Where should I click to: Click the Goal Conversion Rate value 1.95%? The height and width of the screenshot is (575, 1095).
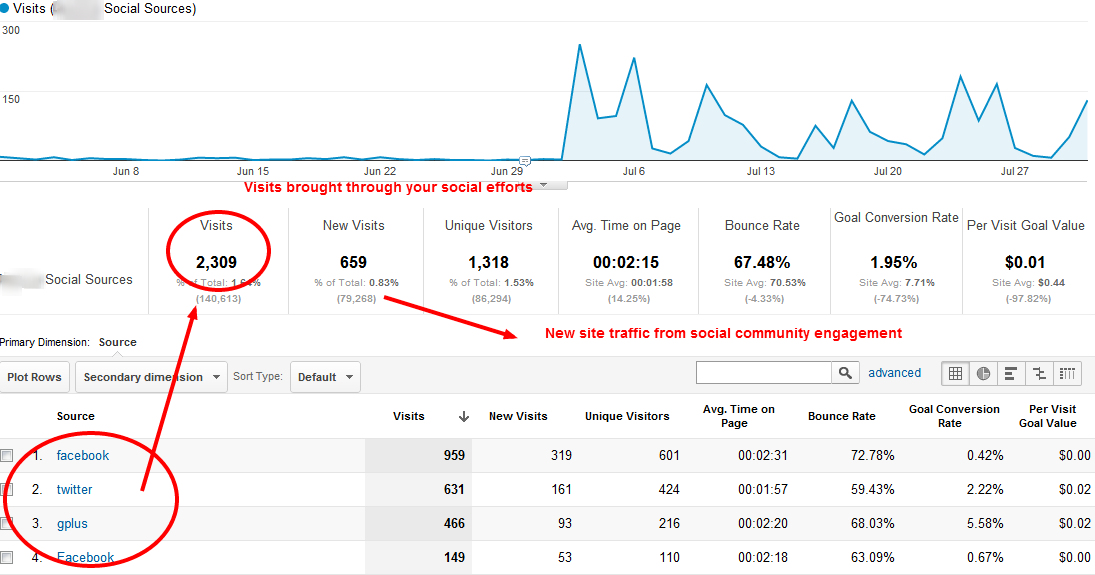coord(893,263)
